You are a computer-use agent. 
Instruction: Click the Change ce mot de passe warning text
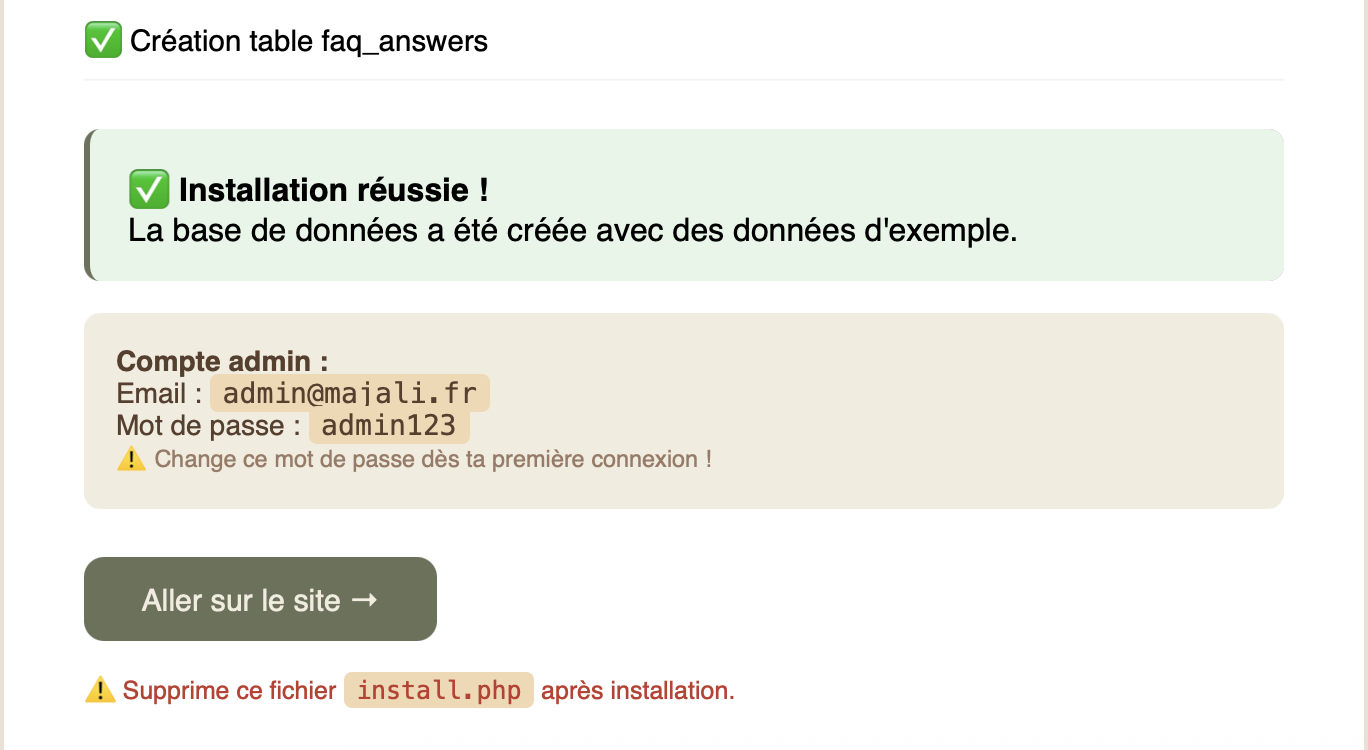click(433, 460)
